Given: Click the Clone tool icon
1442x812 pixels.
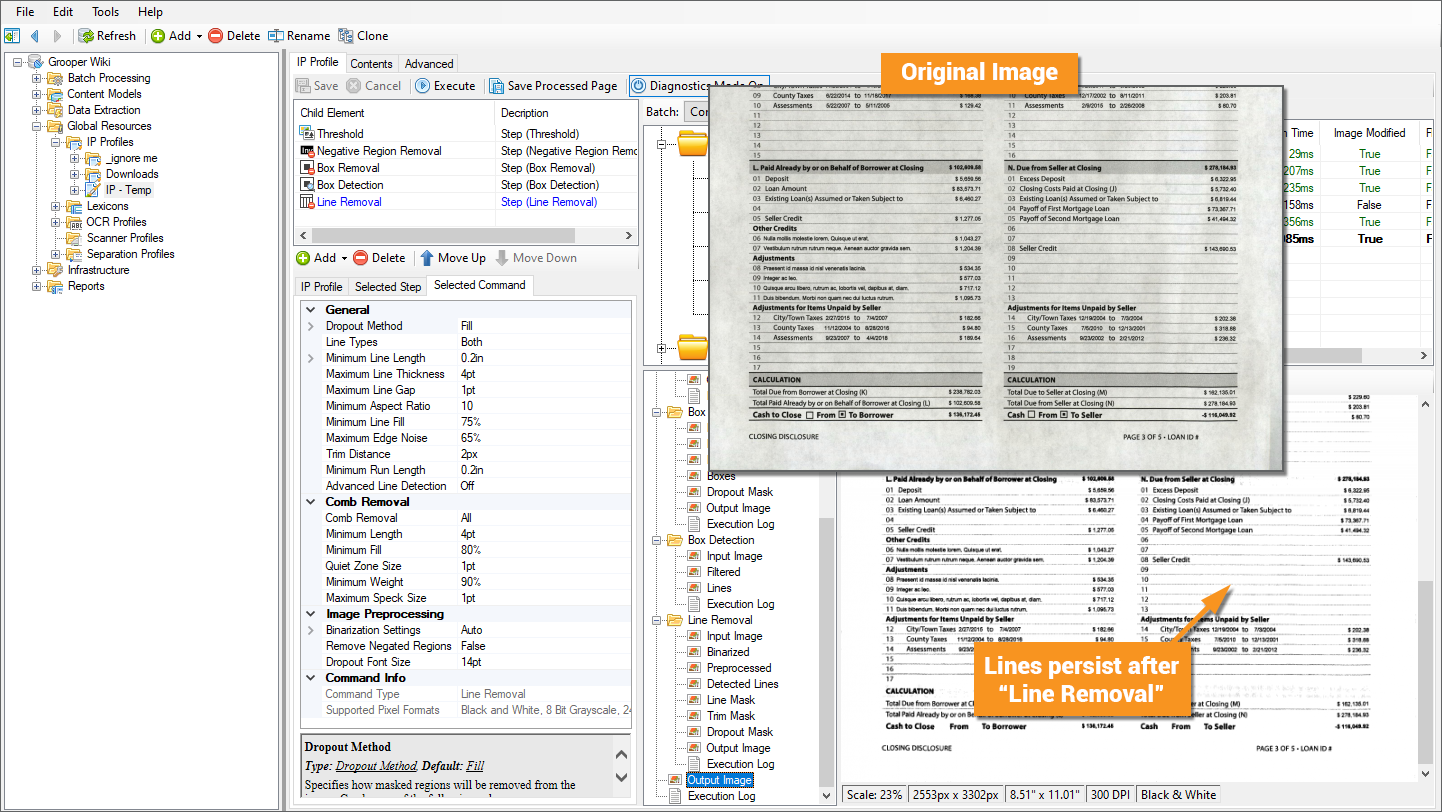Looking at the screenshot, I should tap(346, 36).
